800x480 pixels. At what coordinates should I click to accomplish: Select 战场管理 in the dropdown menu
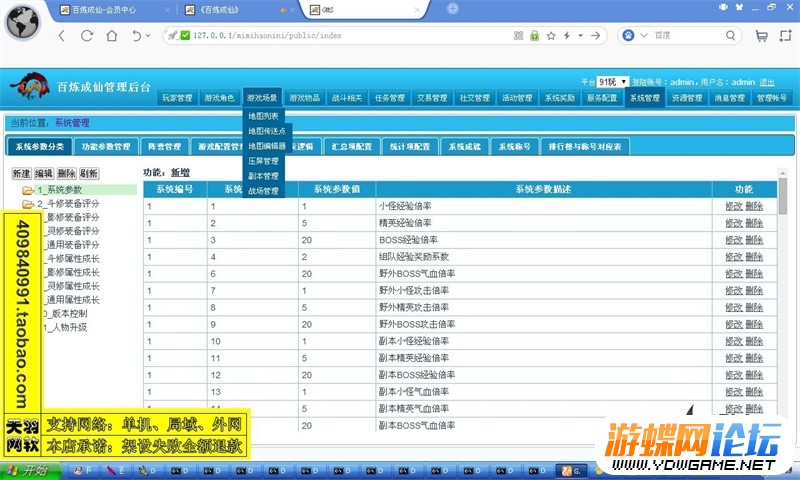click(263, 191)
